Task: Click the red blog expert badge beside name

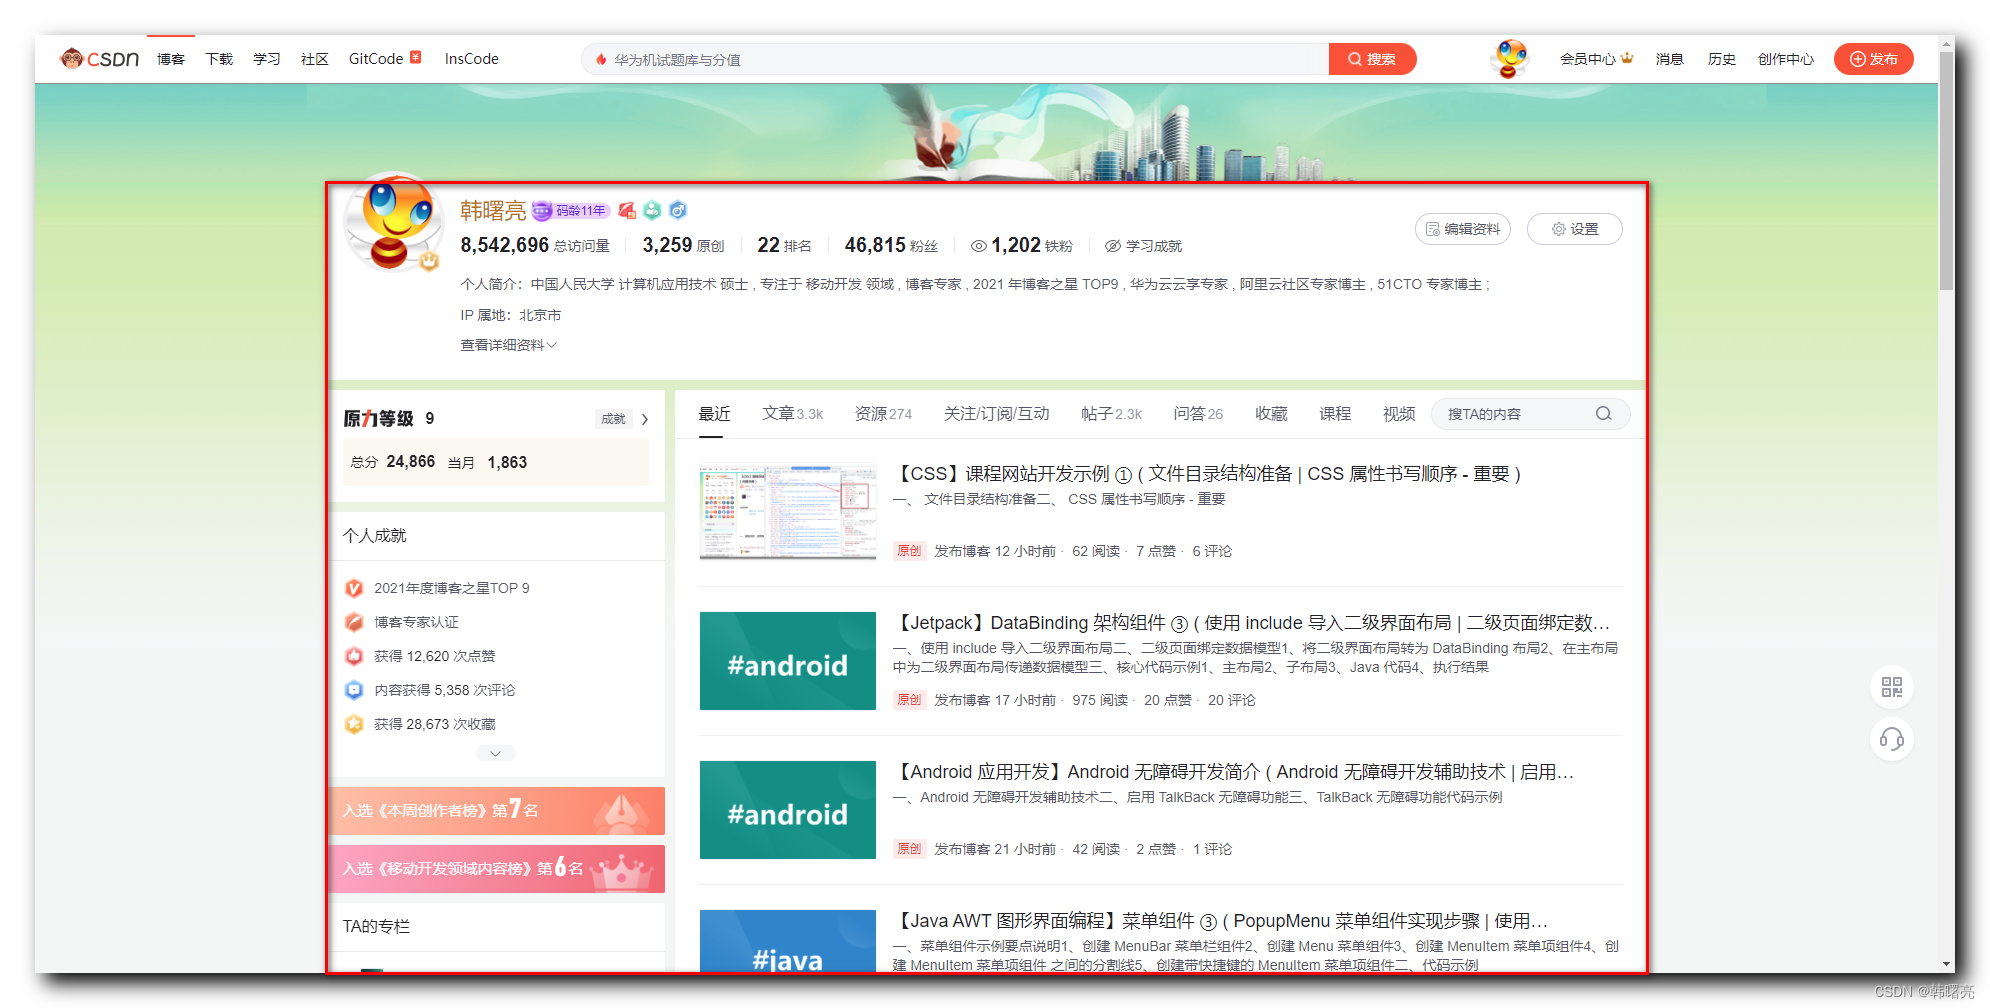Action: 627,210
